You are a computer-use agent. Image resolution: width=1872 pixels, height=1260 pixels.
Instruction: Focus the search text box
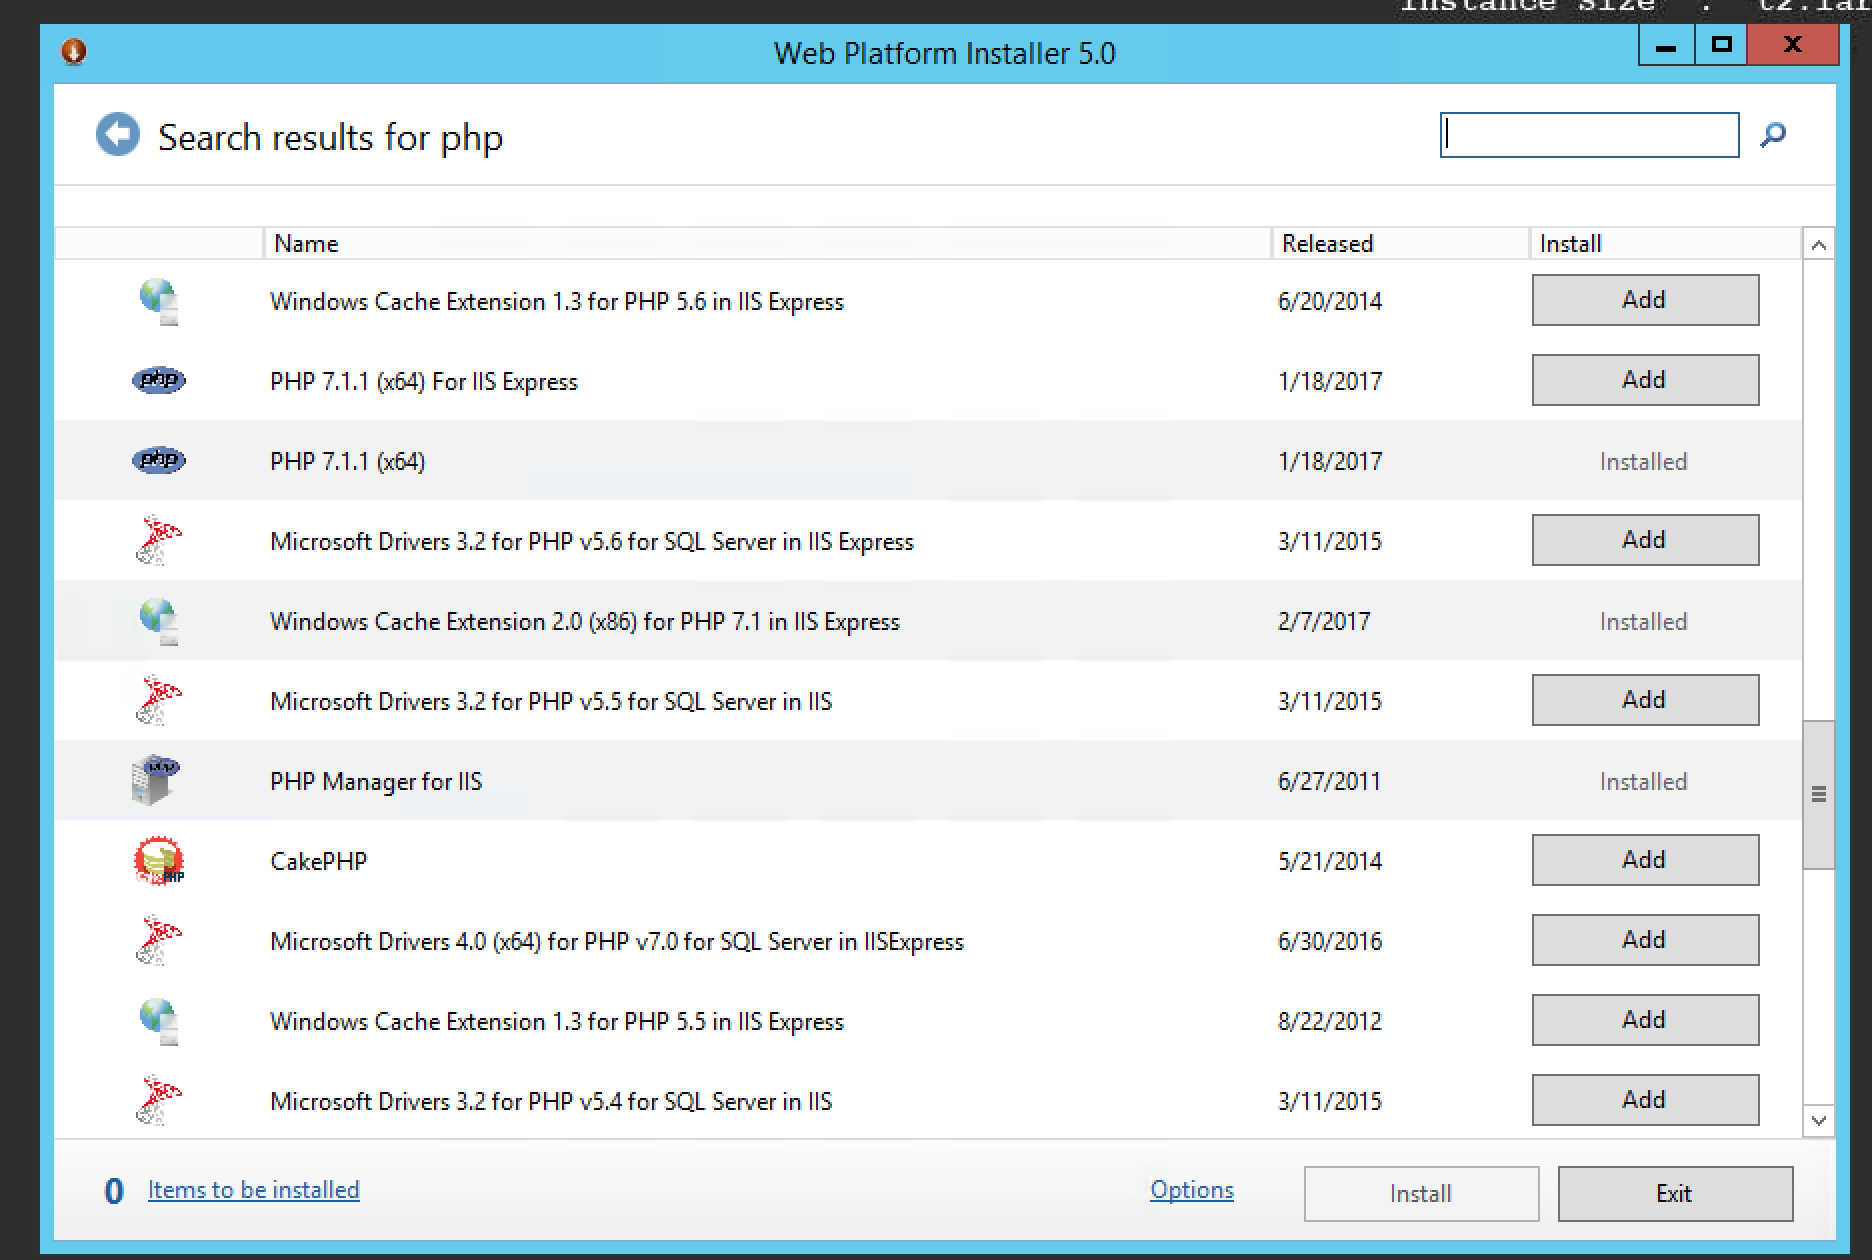pyautogui.click(x=1589, y=135)
